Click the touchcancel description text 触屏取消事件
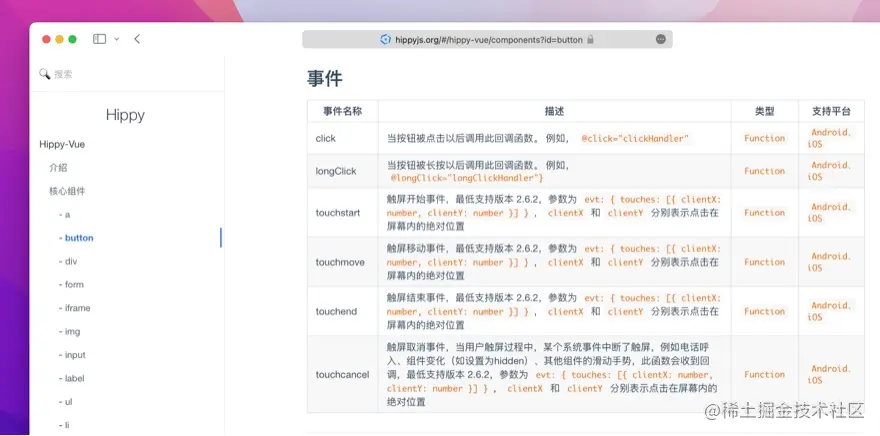 tap(417, 347)
